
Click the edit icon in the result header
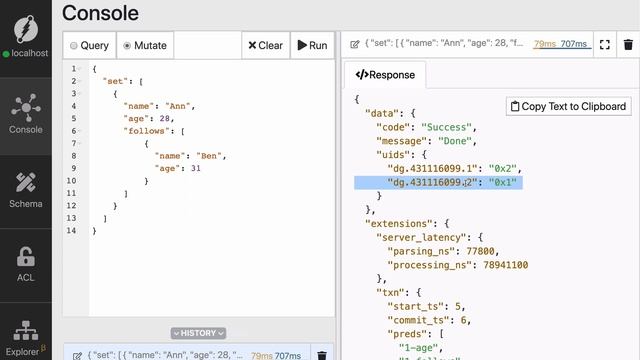pyautogui.click(x=355, y=44)
